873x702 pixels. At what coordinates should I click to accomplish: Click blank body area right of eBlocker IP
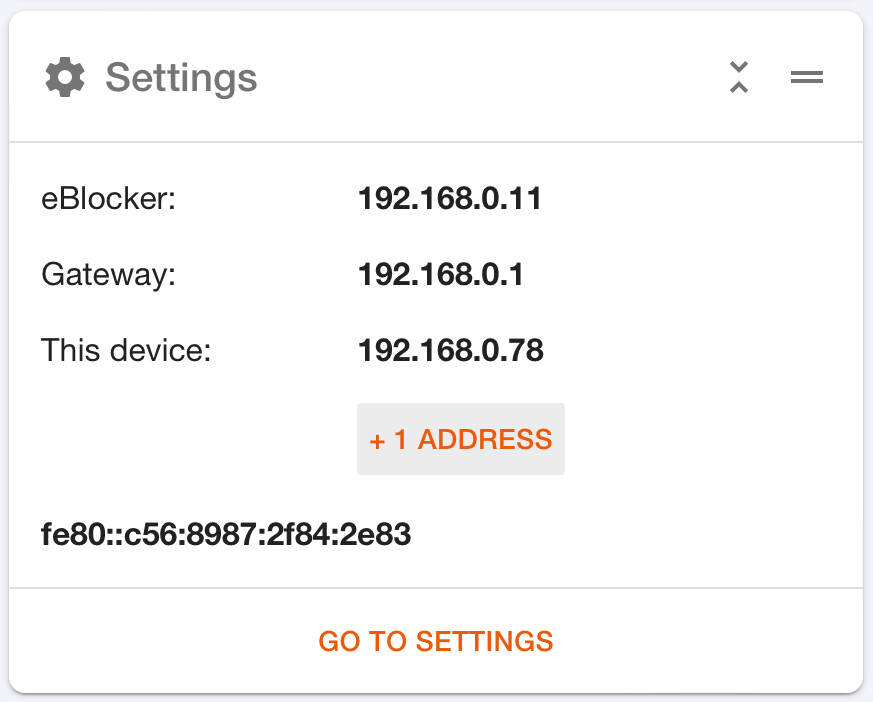pyautogui.click(x=696, y=199)
